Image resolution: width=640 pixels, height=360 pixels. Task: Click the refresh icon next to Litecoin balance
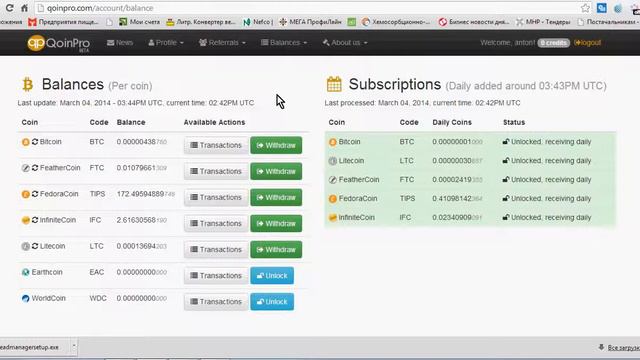click(35, 246)
